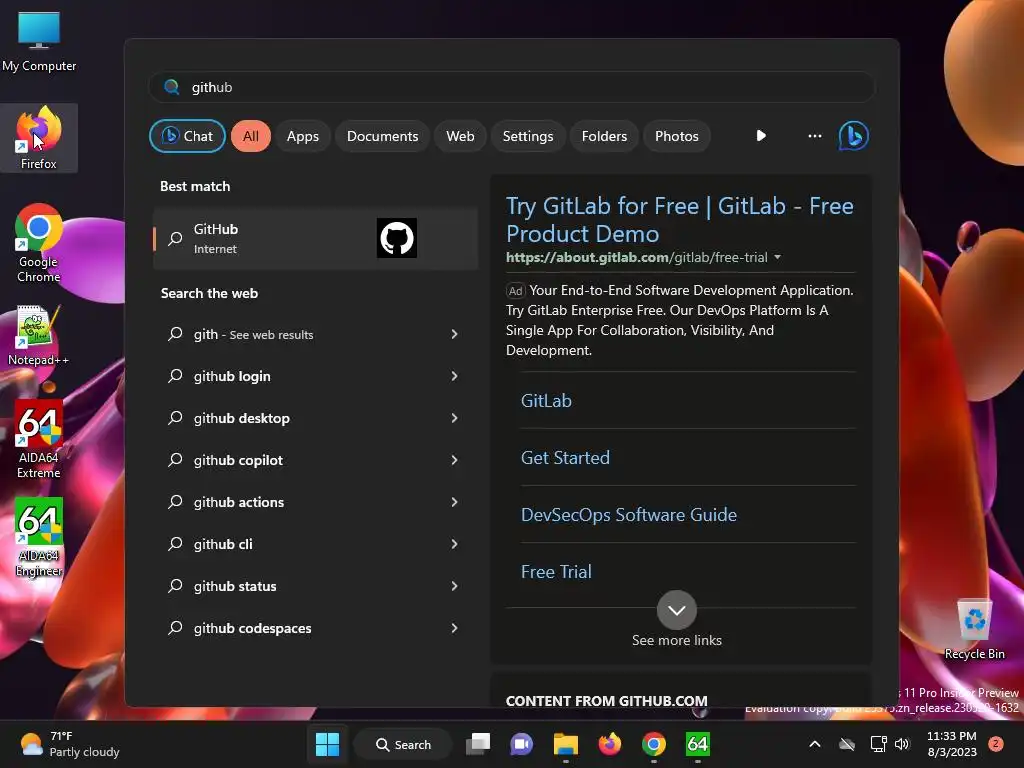This screenshot has width=1024, height=768.
Task: Open Notepad++ desktop shortcut
Action: tap(39, 335)
